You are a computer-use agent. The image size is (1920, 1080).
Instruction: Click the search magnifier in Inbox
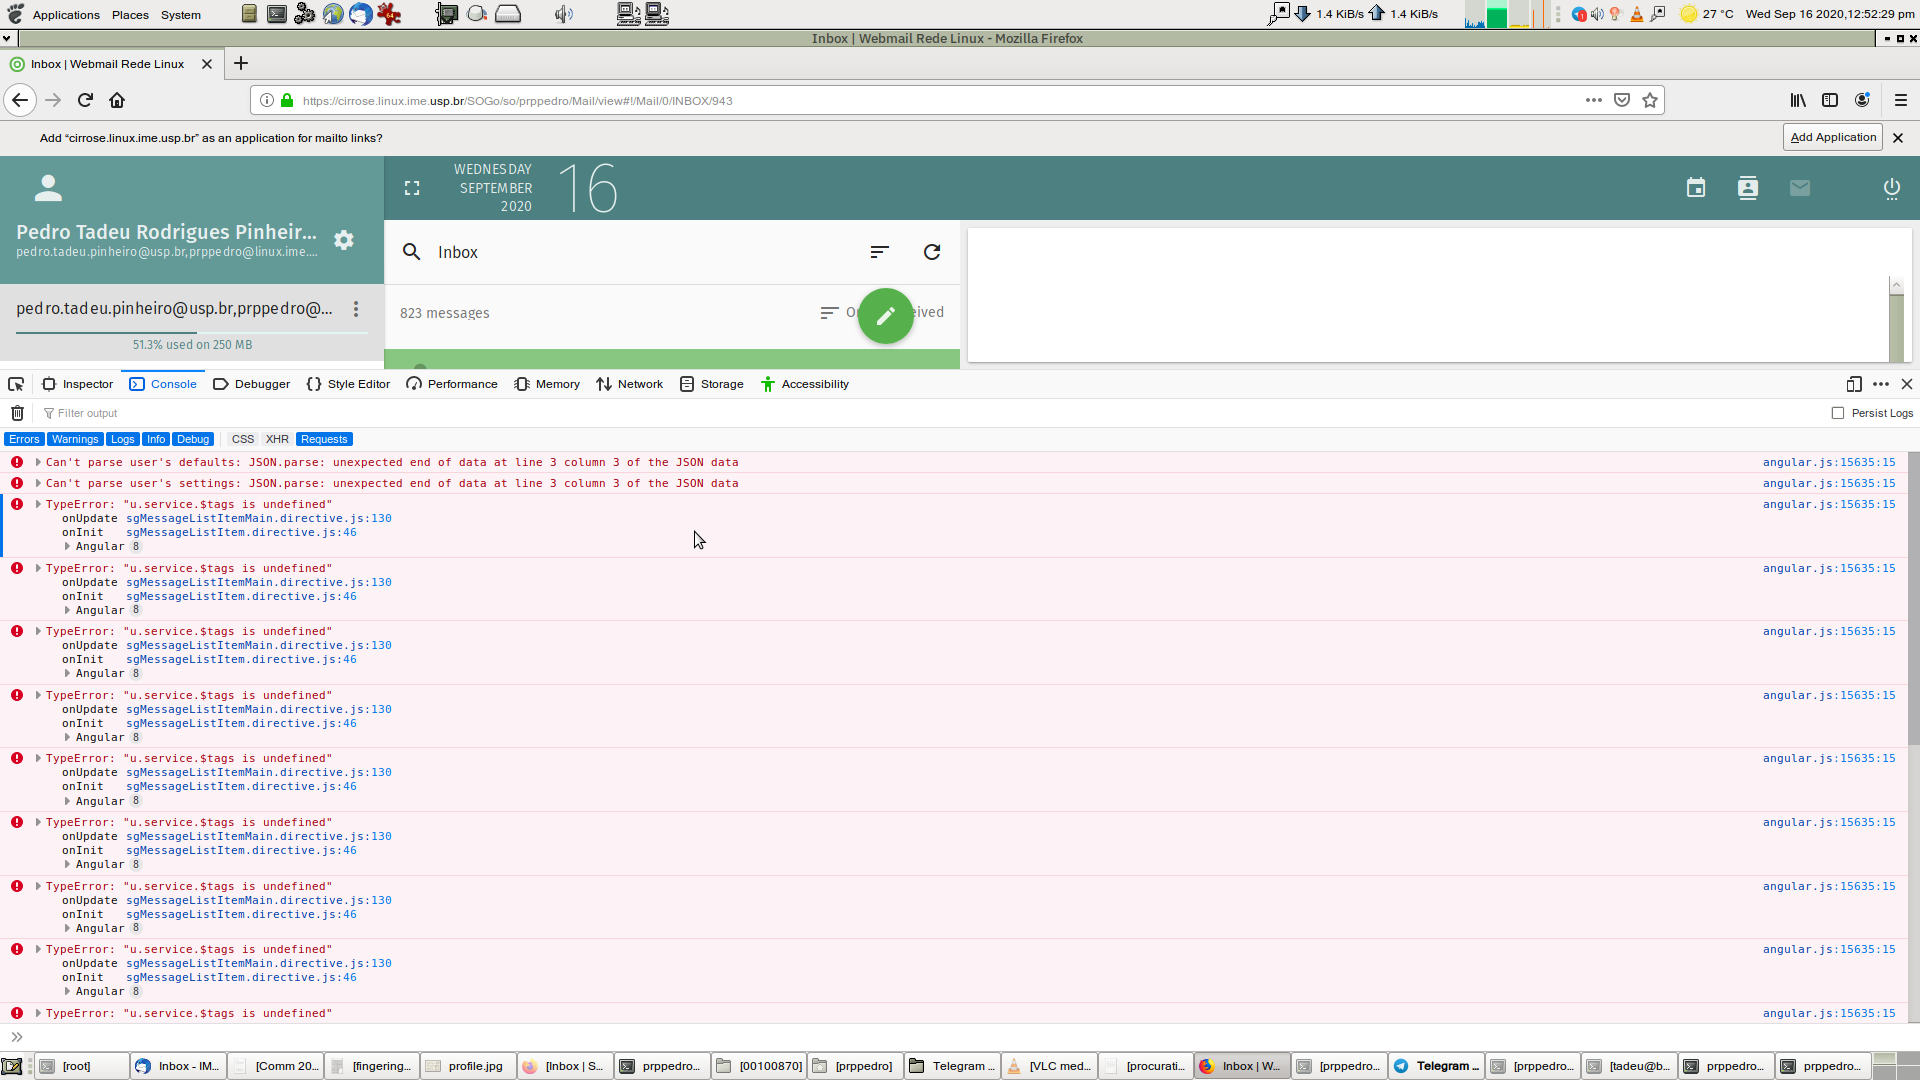pyautogui.click(x=411, y=252)
